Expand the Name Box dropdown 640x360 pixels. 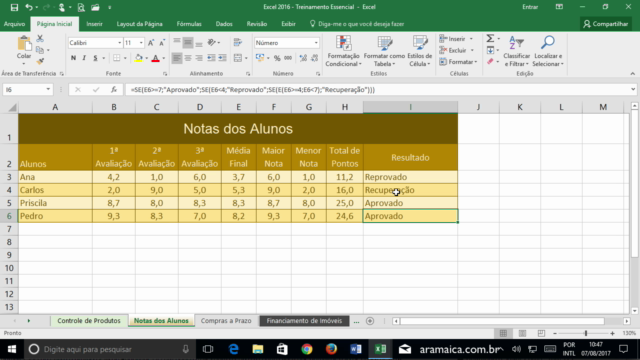pyautogui.click(x=48, y=89)
